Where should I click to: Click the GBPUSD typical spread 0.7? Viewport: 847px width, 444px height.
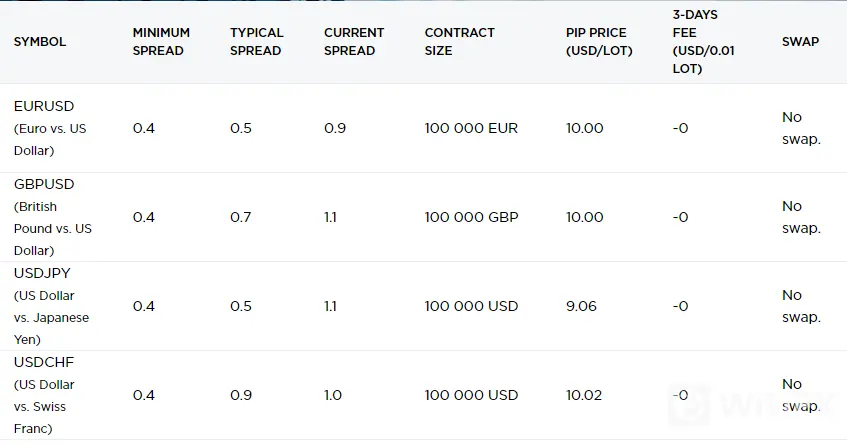click(240, 217)
